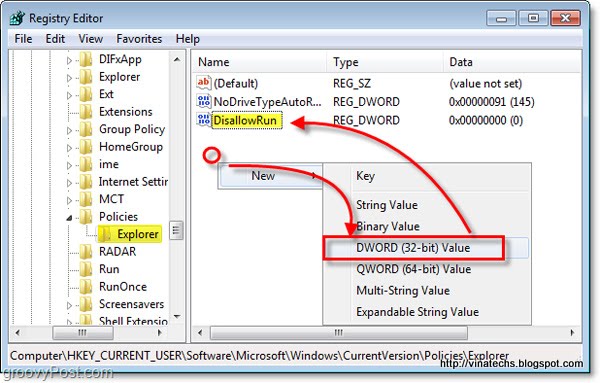Open the Edit menu
Viewport: 600px width, 383px height.
(55, 39)
